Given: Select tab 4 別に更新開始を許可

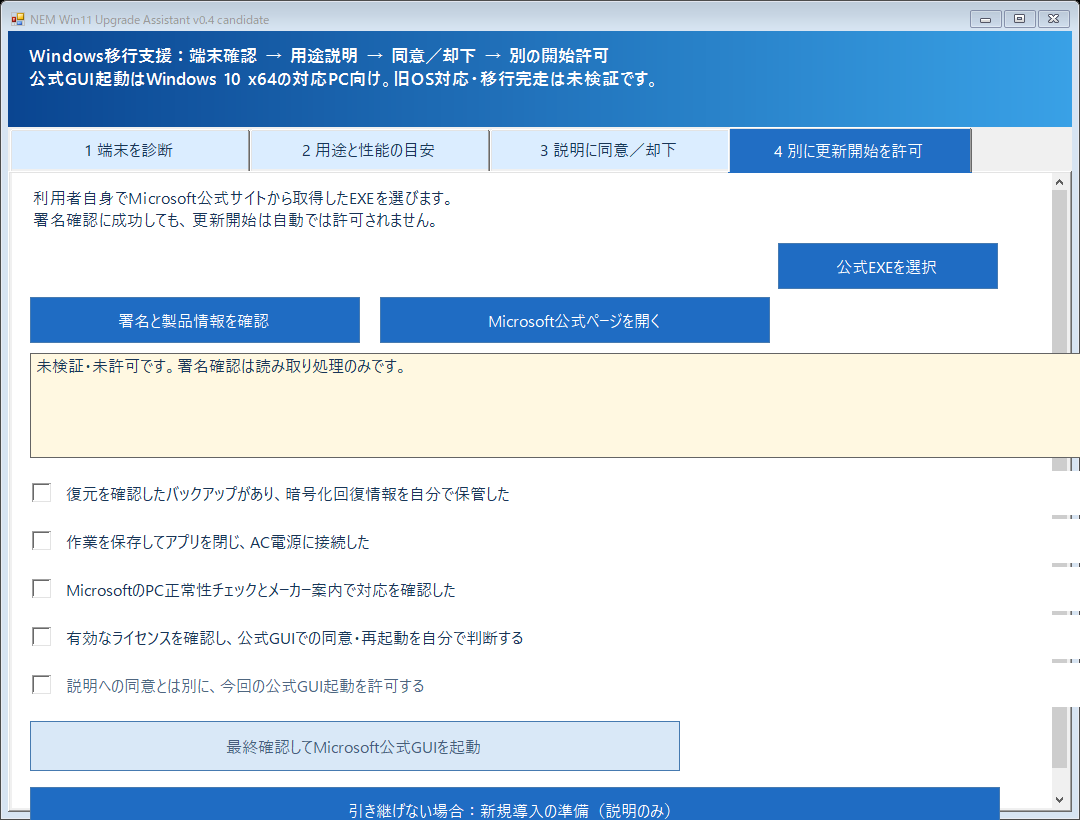Looking at the screenshot, I should [849, 150].
